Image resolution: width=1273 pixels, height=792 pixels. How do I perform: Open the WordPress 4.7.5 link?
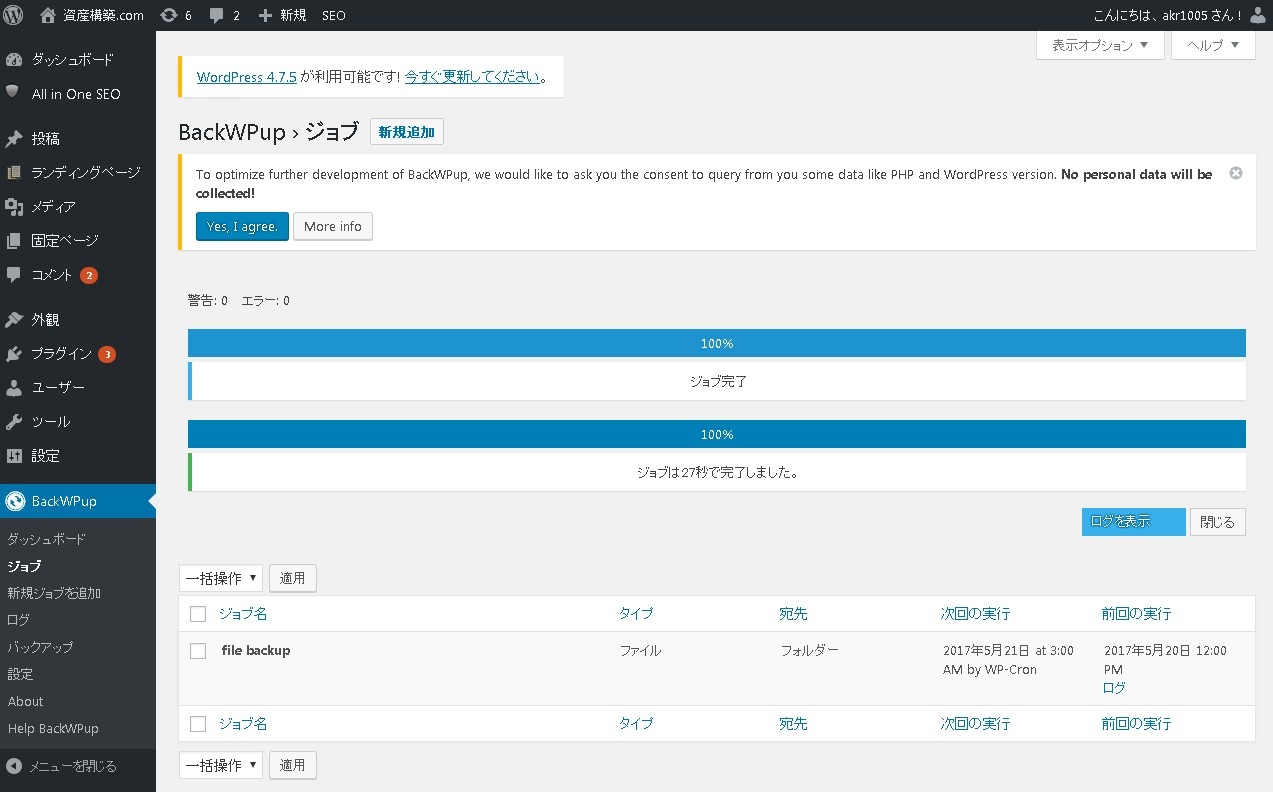[x=247, y=77]
